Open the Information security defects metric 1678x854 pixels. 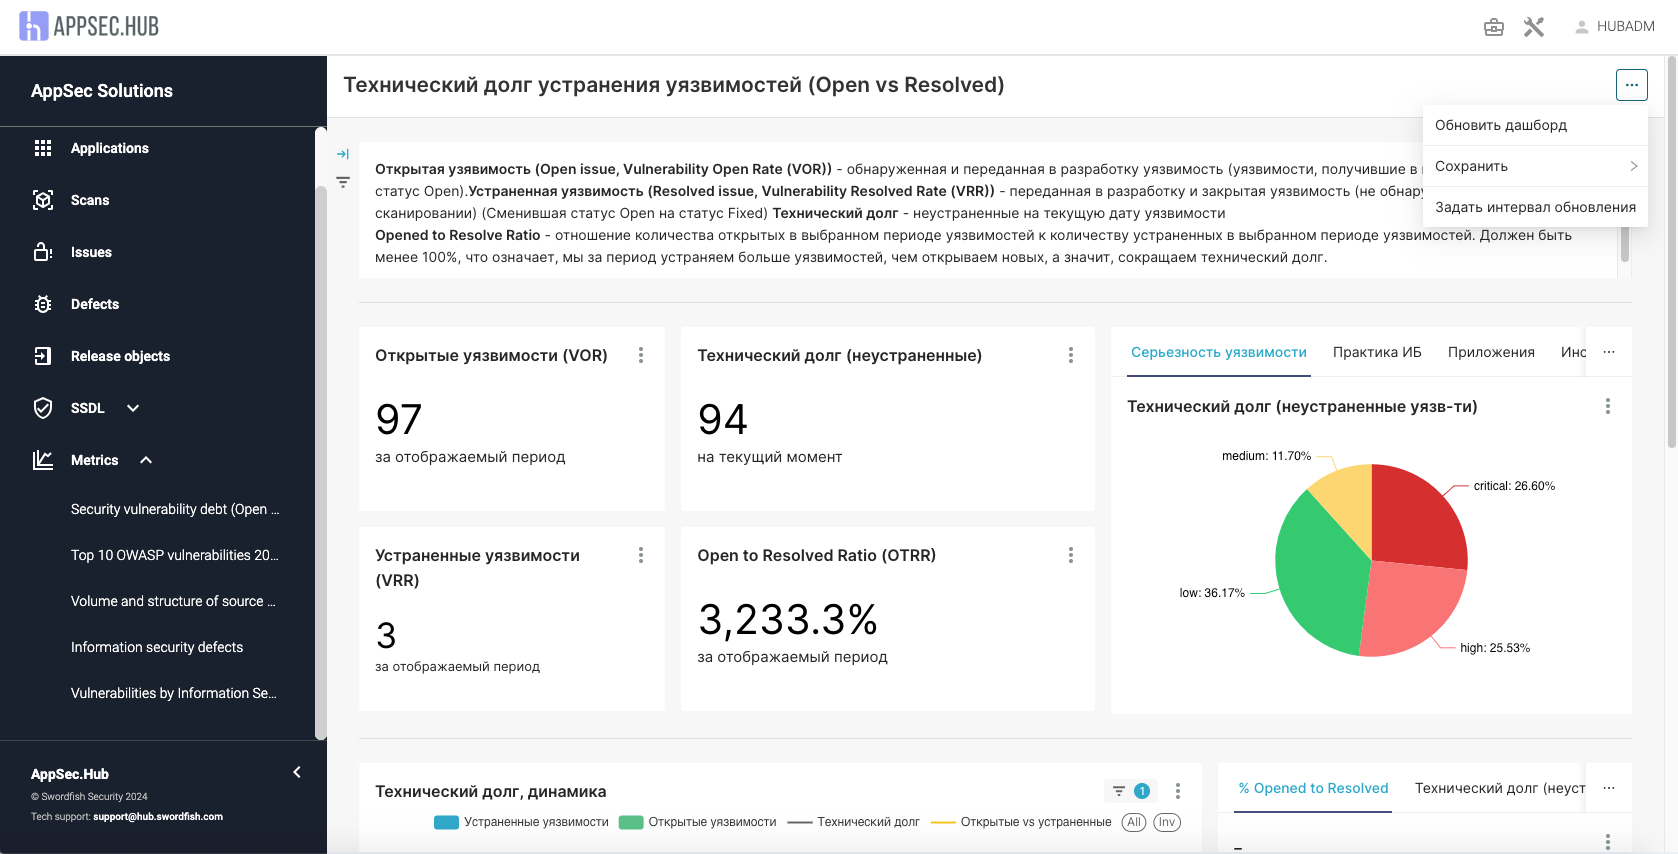(x=157, y=647)
